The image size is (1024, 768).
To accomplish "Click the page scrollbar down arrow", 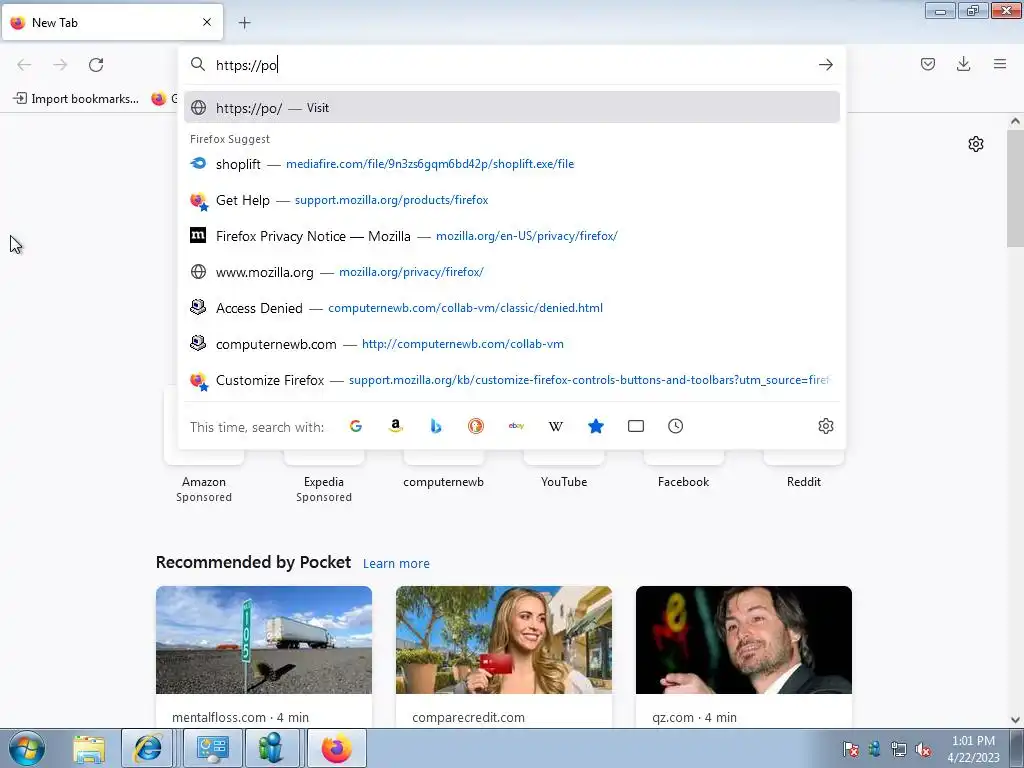I will click(x=1015, y=720).
